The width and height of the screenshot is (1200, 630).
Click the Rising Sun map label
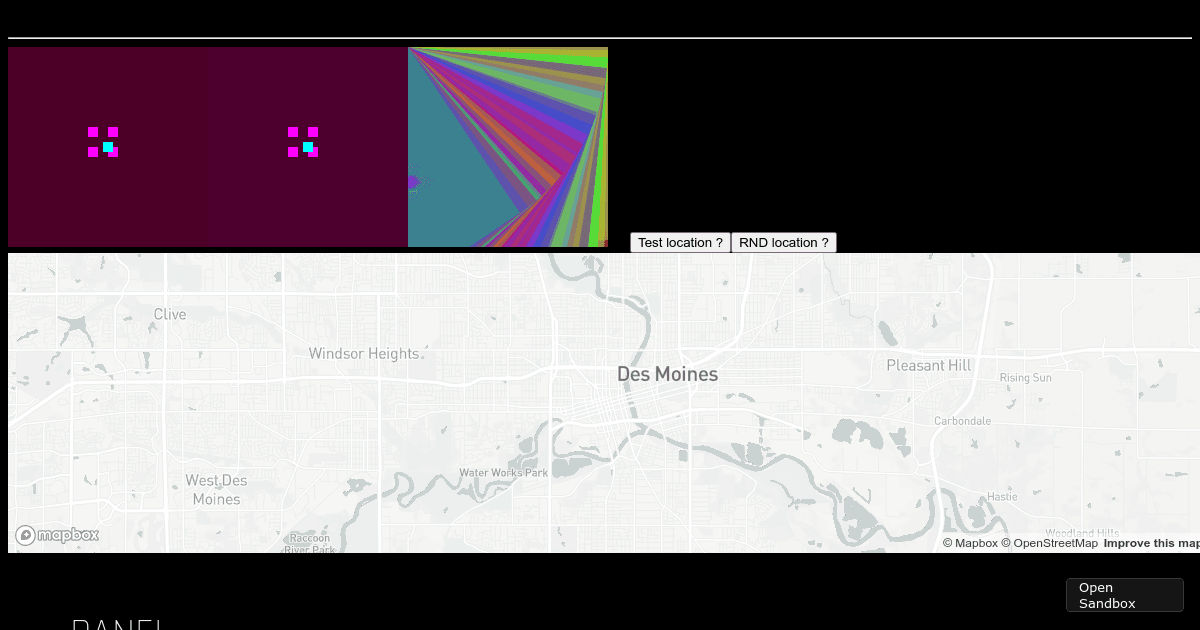coord(1025,378)
